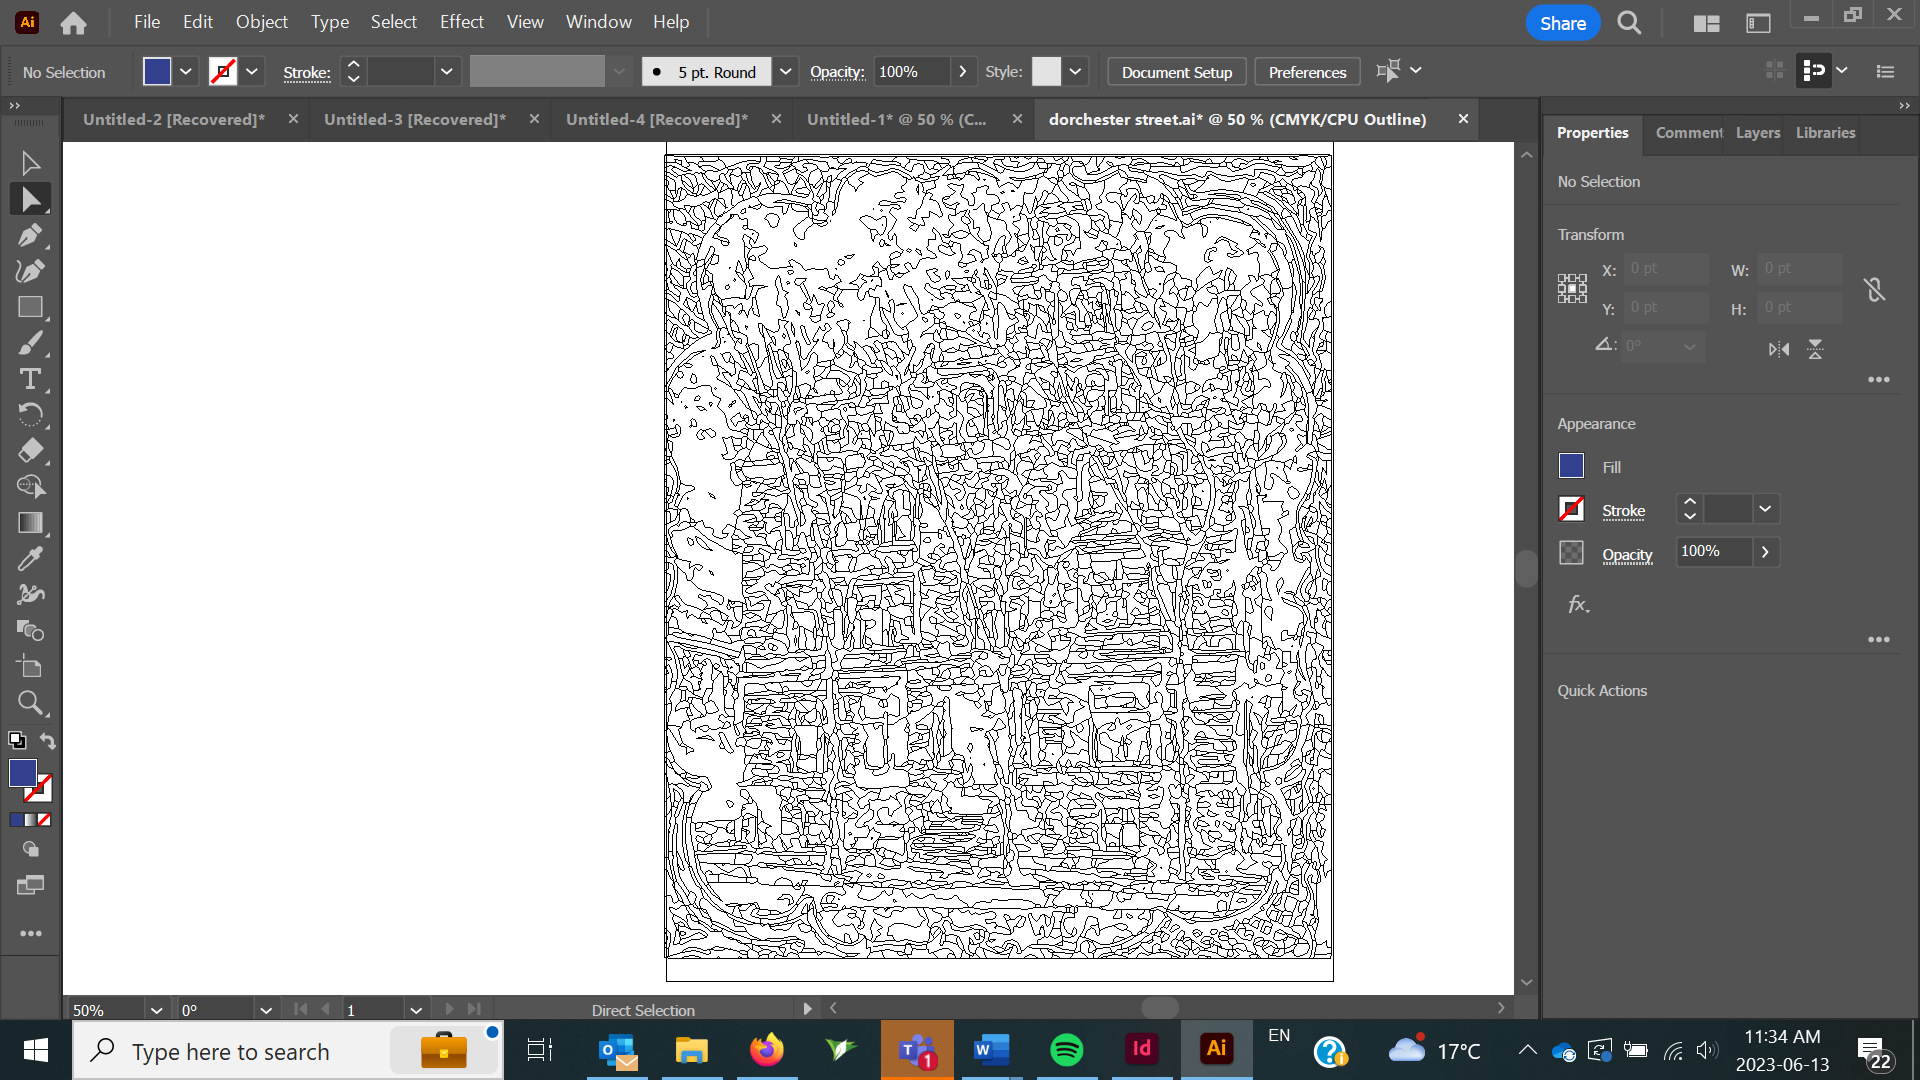Viewport: 1920px width, 1080px height.
Task: Open the rotation angle dropdown in Transform
Action: point(1690,346)
